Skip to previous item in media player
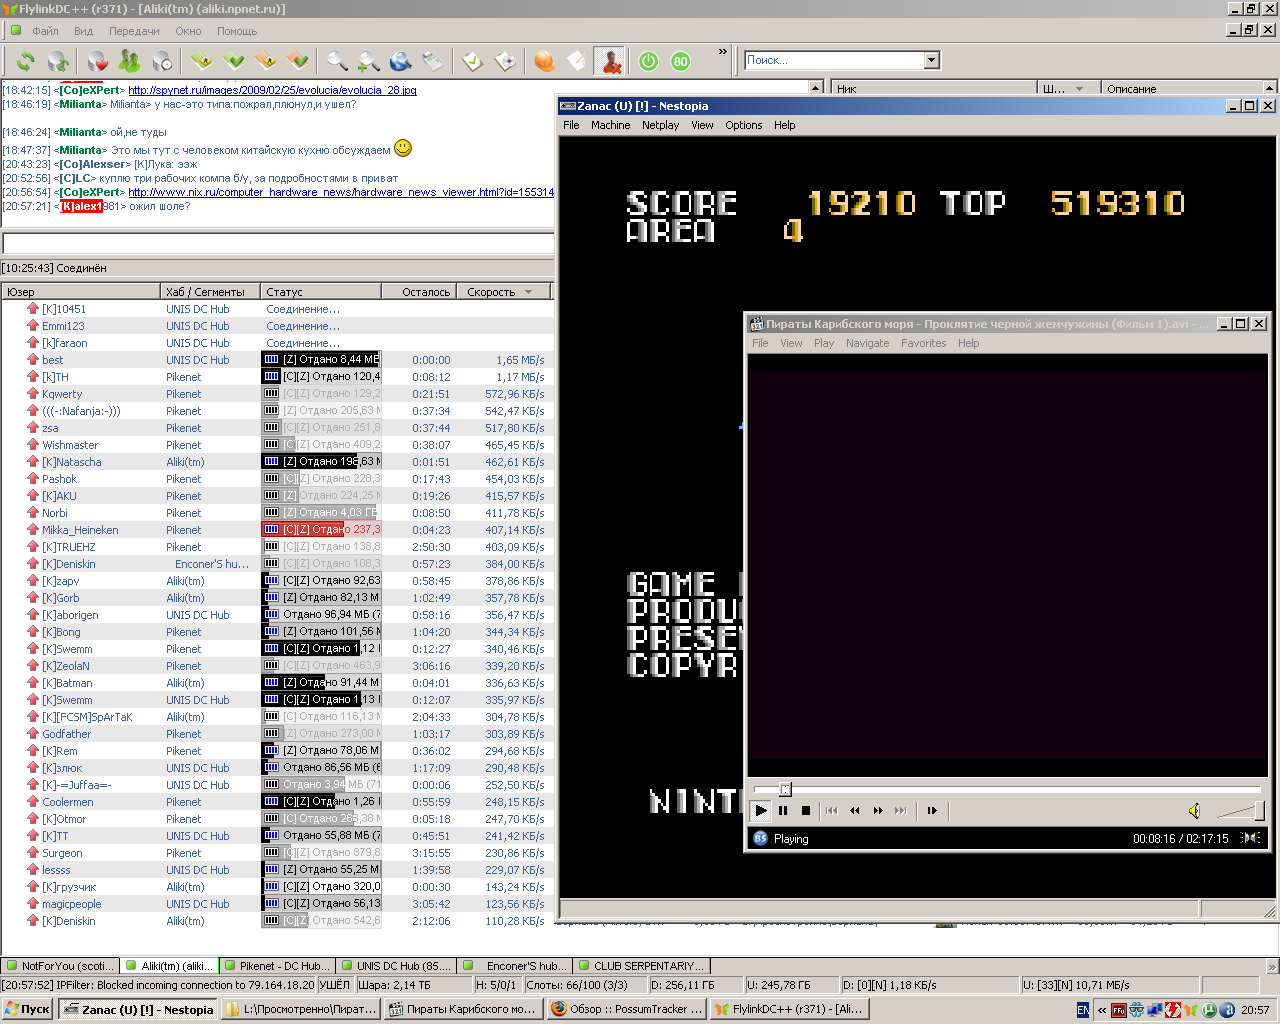1280x1024 pixels. [832, 811]
